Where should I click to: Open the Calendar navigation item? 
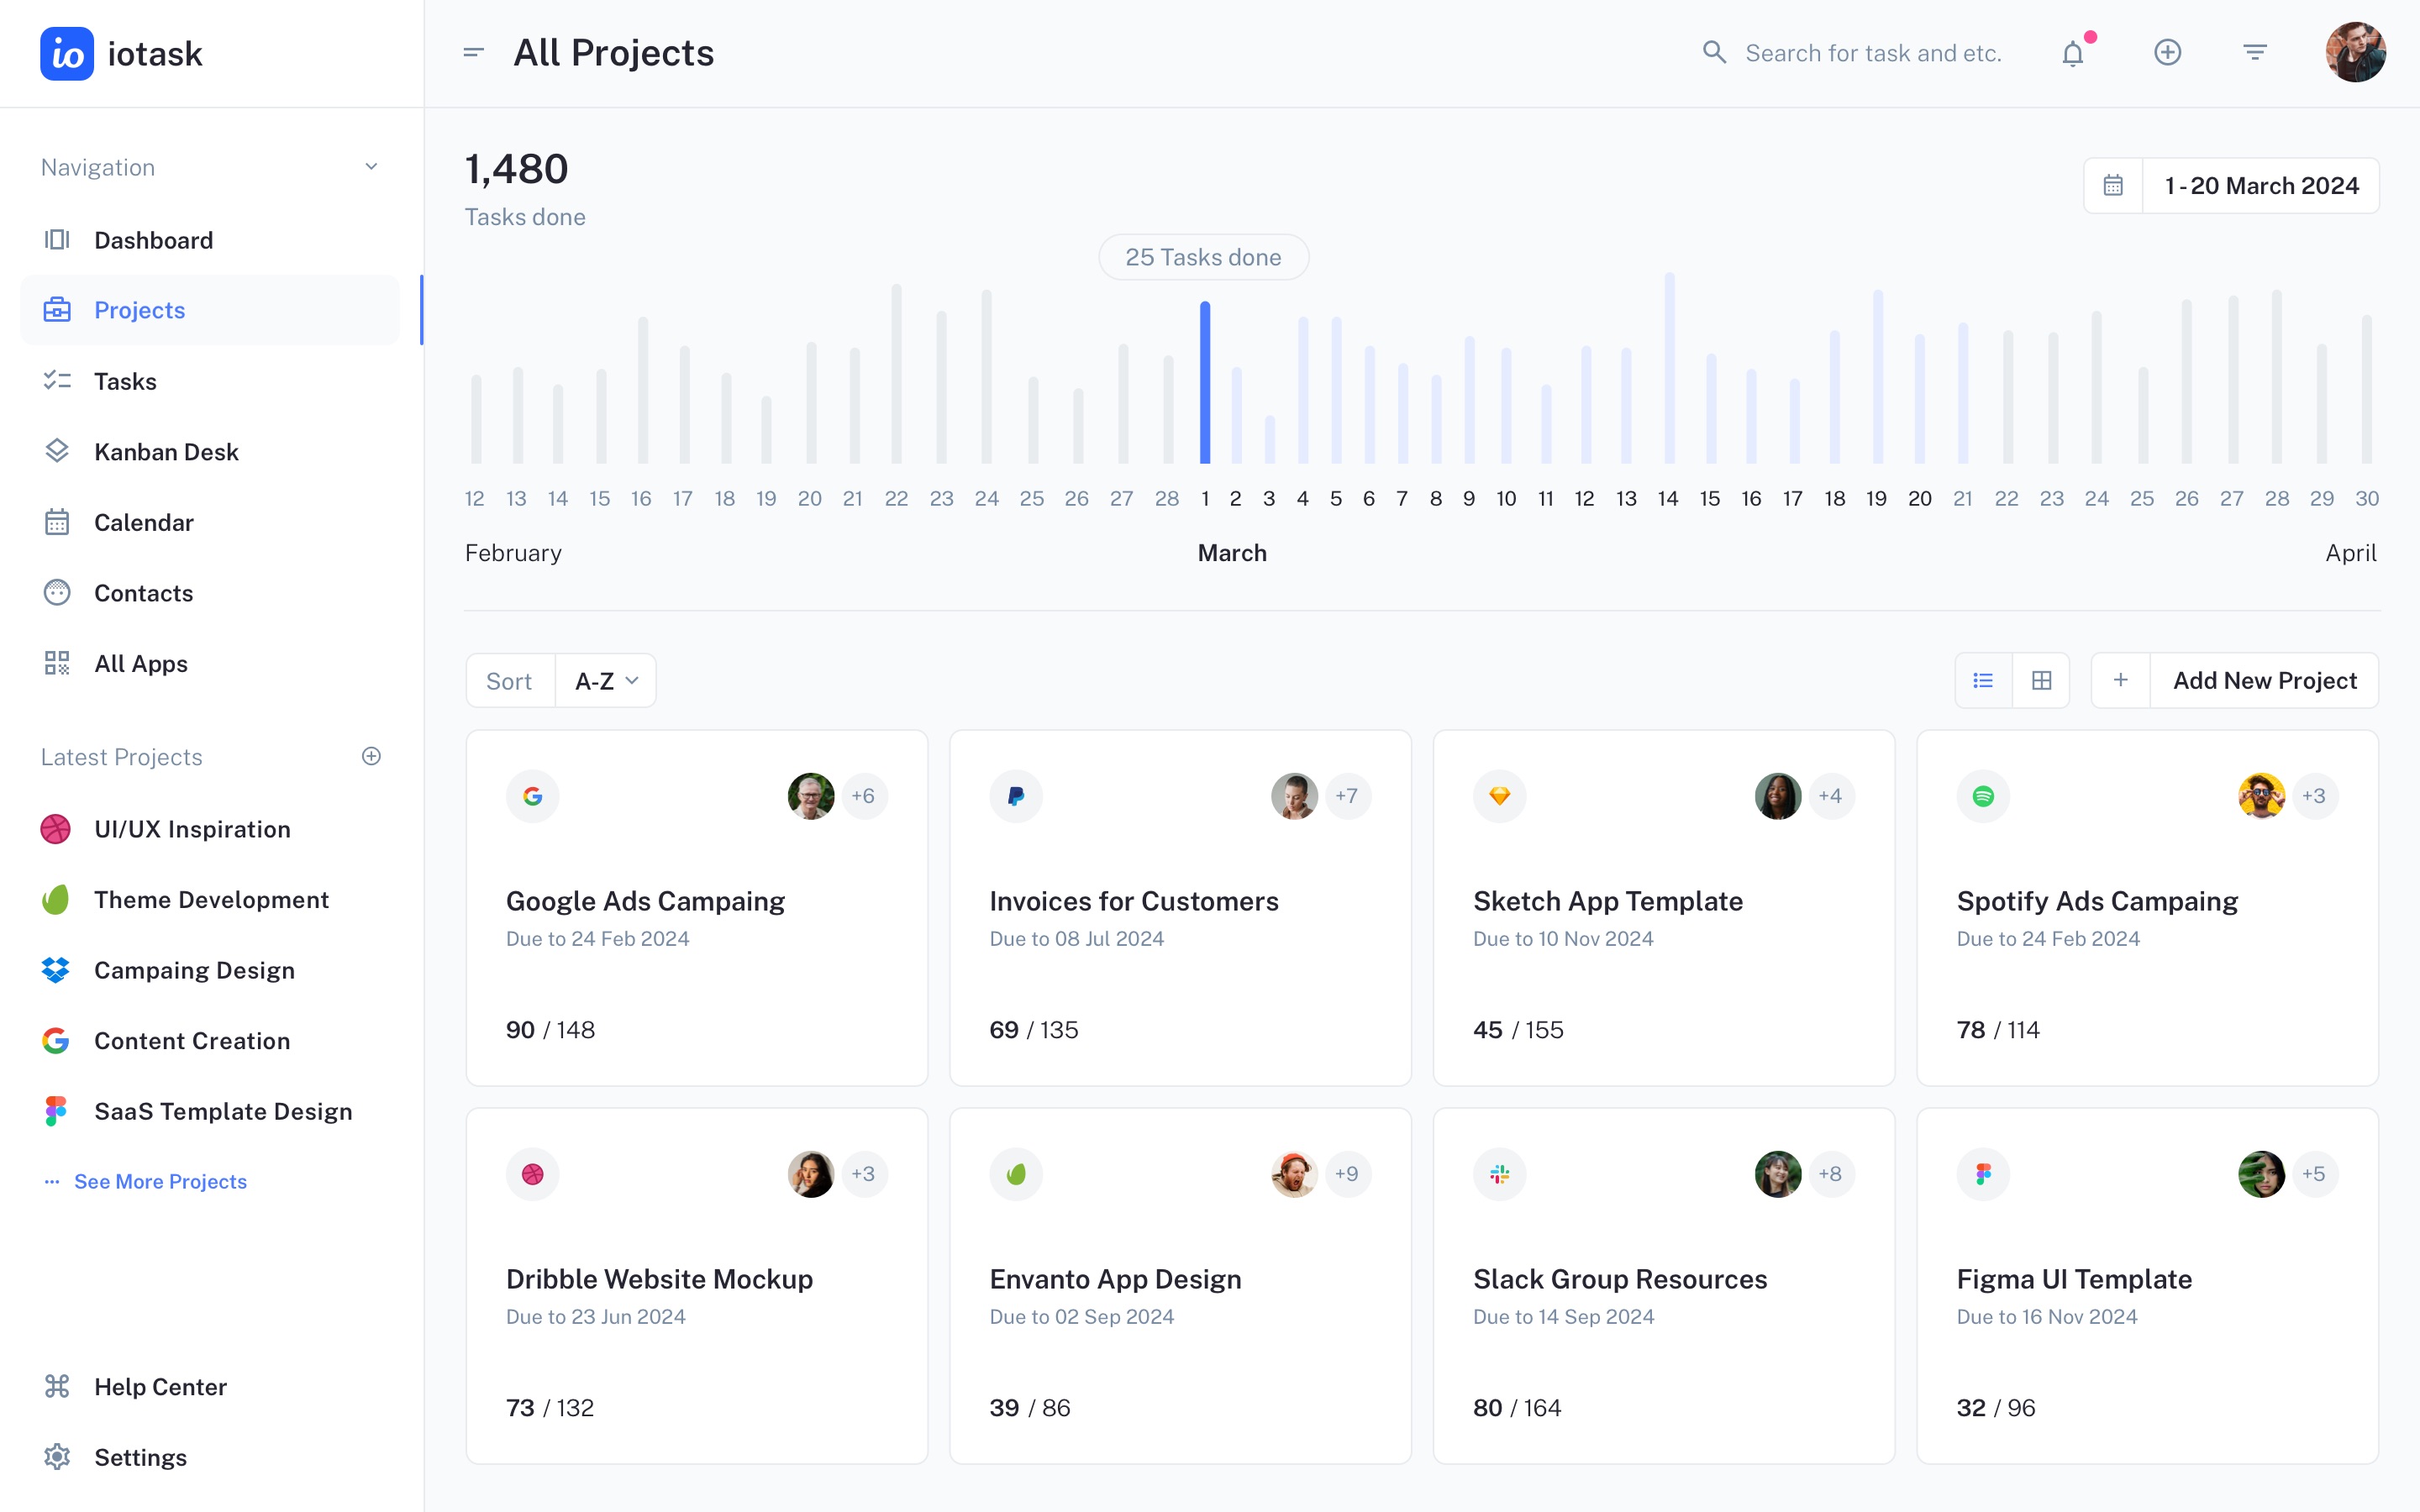pyautogui.click(x=143, y=522)
